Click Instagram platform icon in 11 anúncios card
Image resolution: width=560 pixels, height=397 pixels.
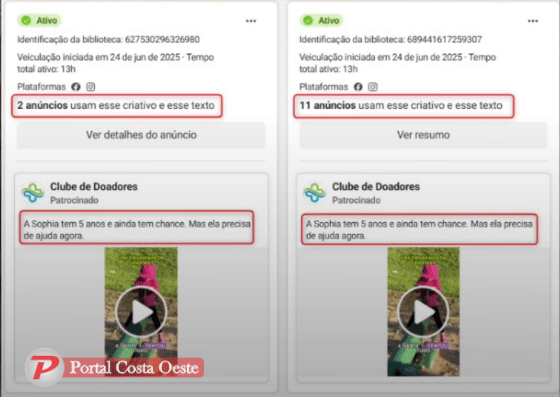(x=373, y=87)
